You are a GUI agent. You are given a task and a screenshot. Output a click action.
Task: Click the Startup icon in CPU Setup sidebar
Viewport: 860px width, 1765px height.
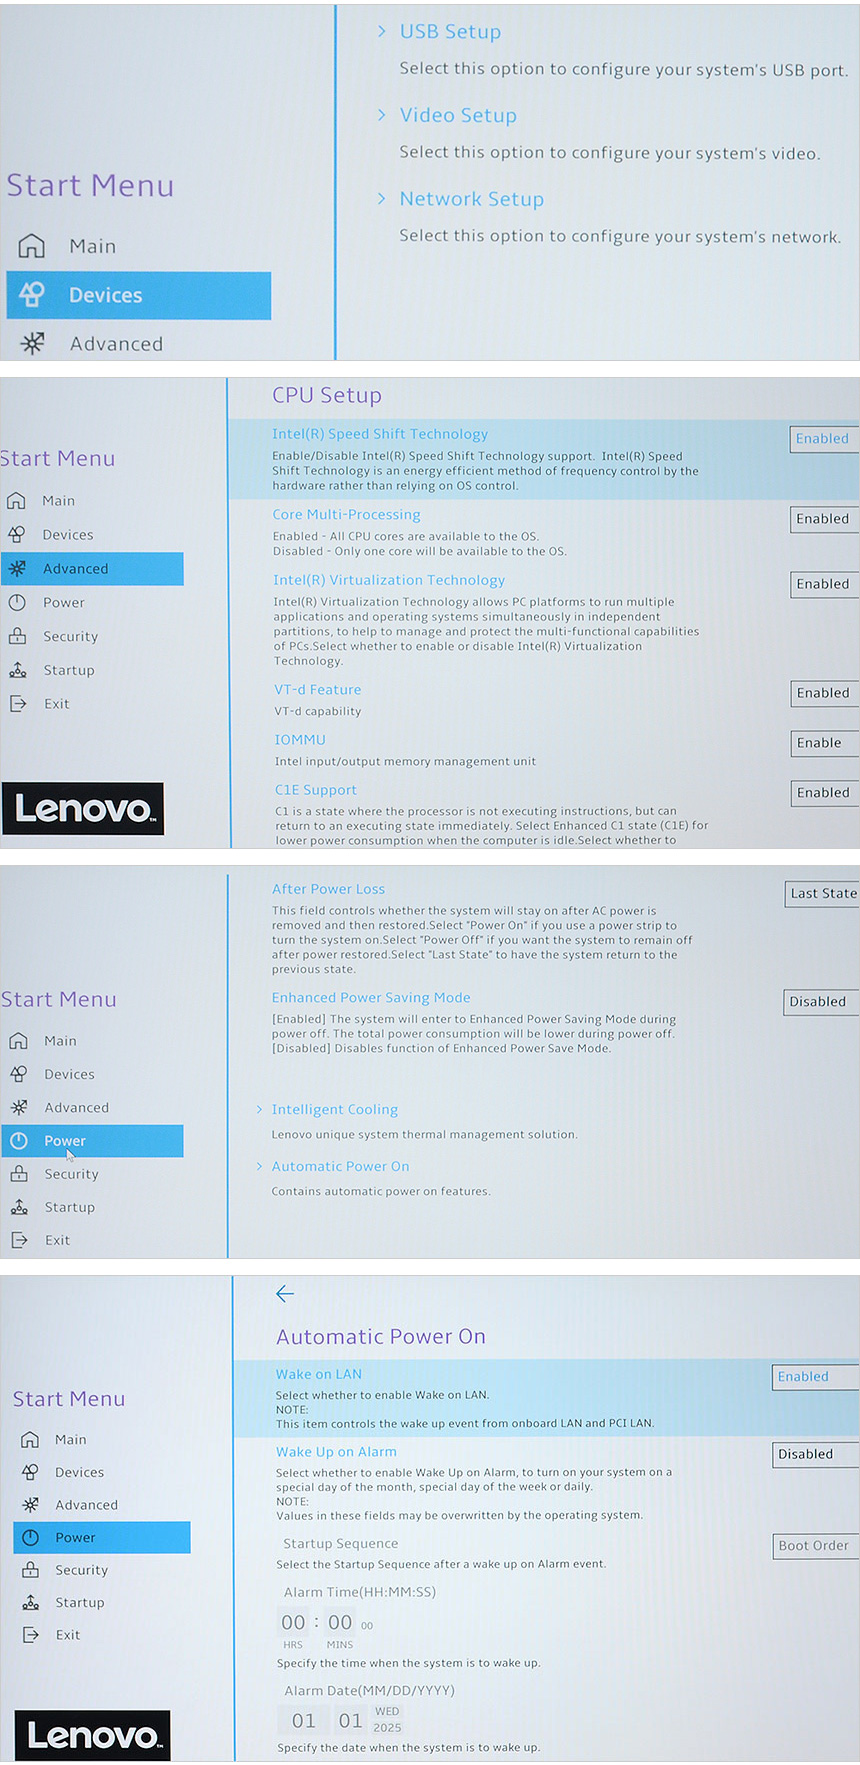click(18, 670)
